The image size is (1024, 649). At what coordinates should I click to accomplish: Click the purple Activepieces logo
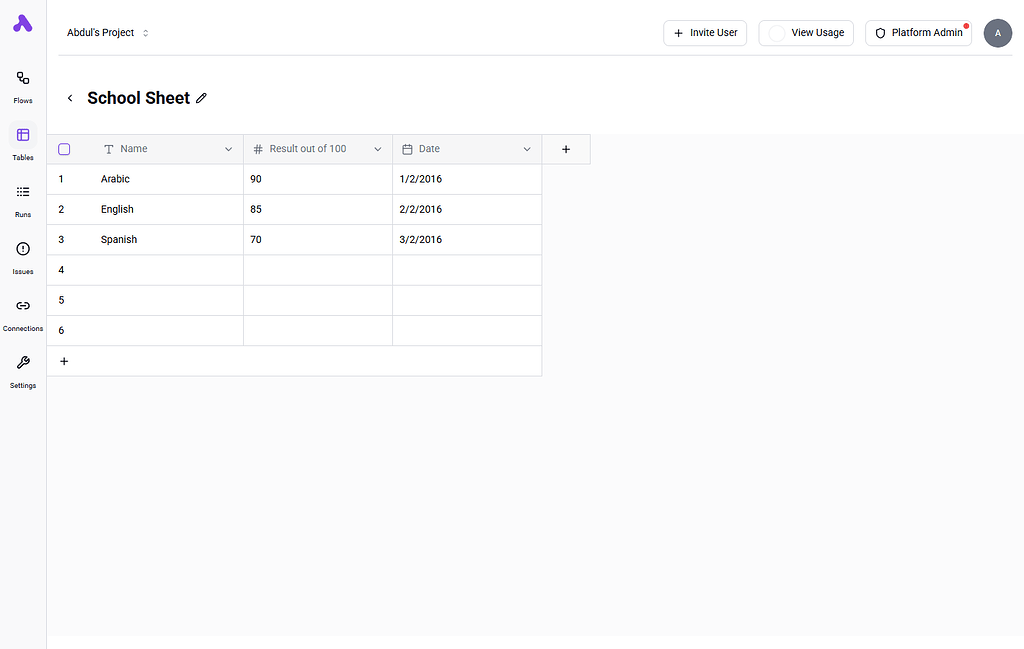(22, 23)
